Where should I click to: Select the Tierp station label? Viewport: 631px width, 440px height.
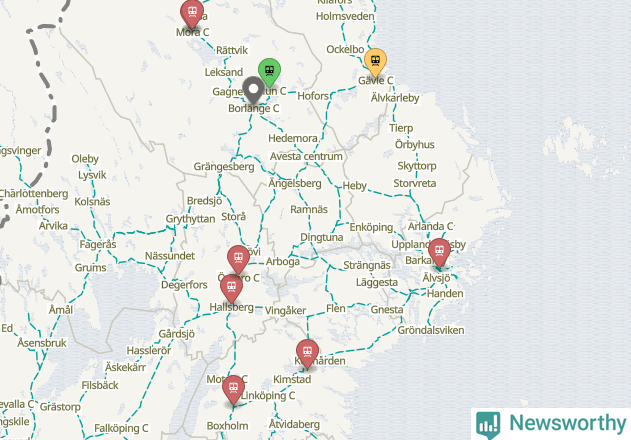coord(401,128)
